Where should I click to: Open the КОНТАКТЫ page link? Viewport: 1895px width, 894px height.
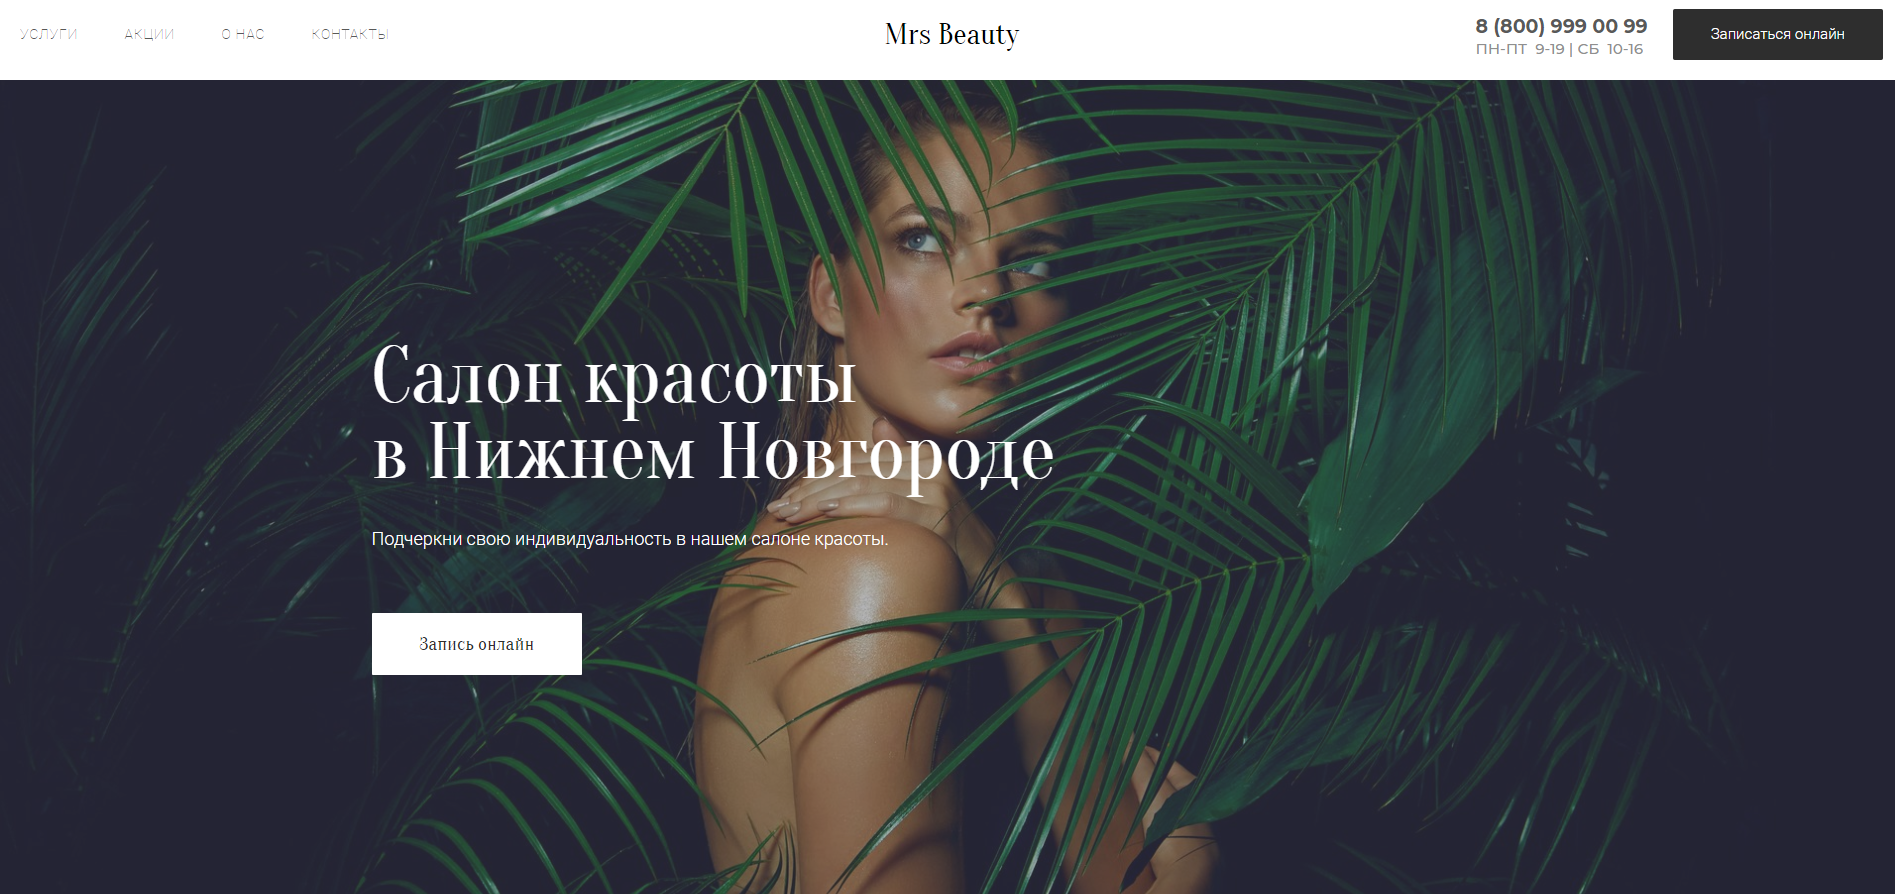point(350,34)
